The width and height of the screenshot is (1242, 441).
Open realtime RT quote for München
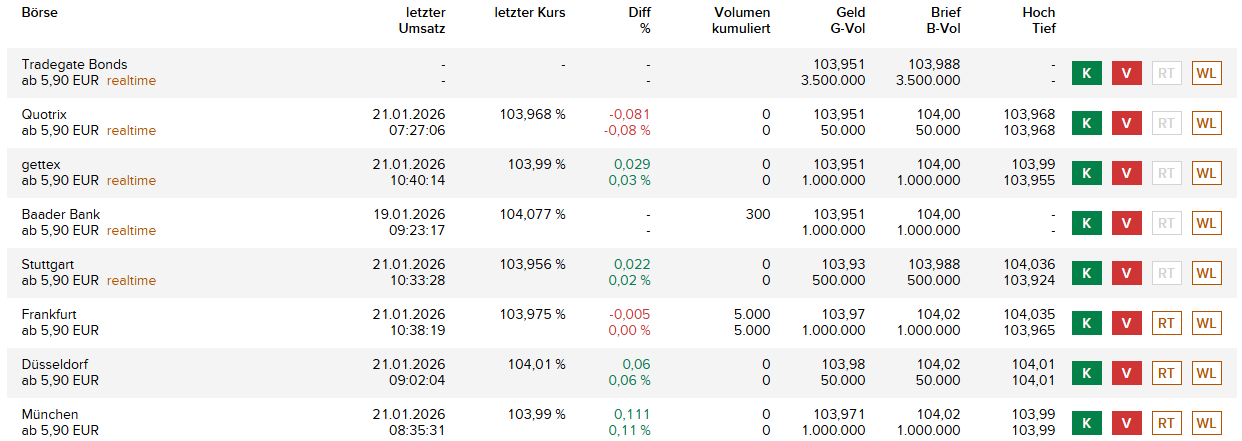1166,423
